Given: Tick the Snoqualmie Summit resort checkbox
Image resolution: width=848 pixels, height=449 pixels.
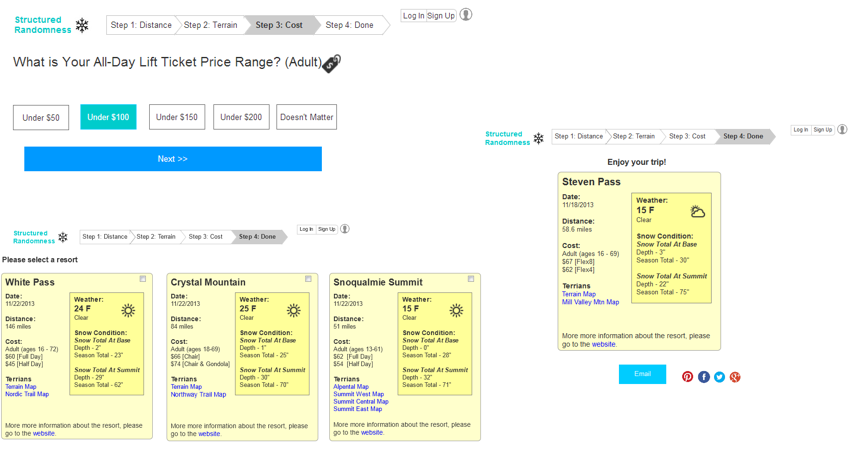Looking at the screenshot, I should click(471, 279).
